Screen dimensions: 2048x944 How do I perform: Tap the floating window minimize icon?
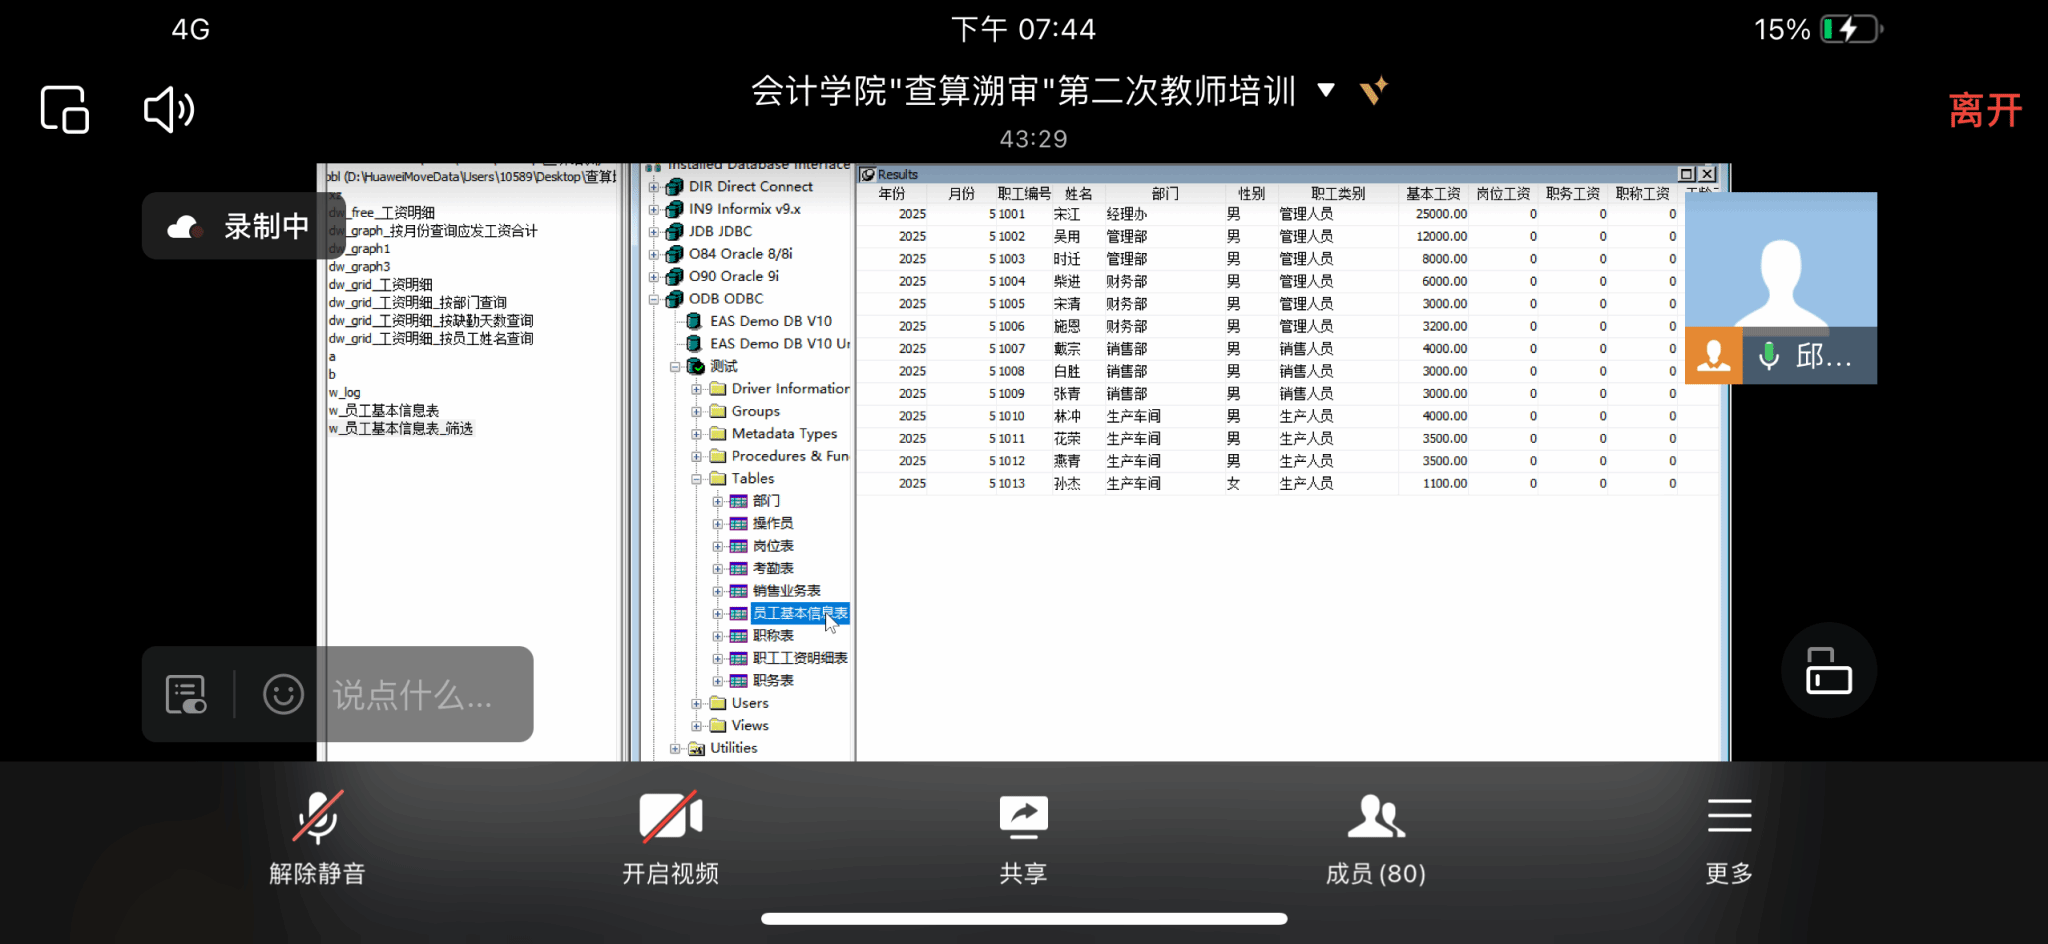65,110
